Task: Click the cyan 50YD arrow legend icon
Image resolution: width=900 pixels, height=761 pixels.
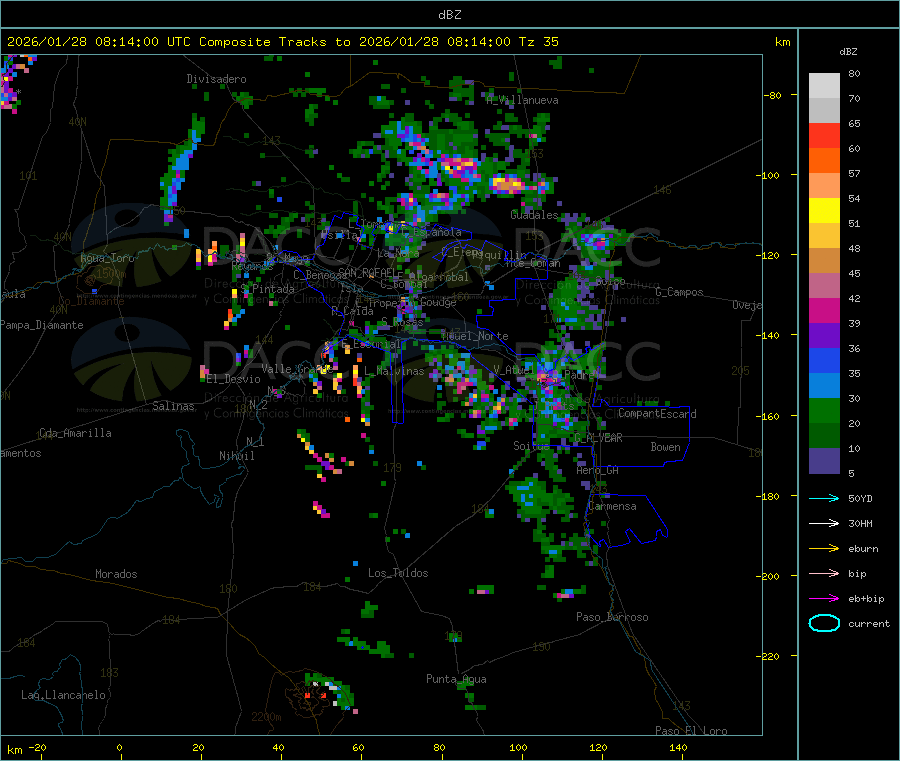Action: pos(824,498)
